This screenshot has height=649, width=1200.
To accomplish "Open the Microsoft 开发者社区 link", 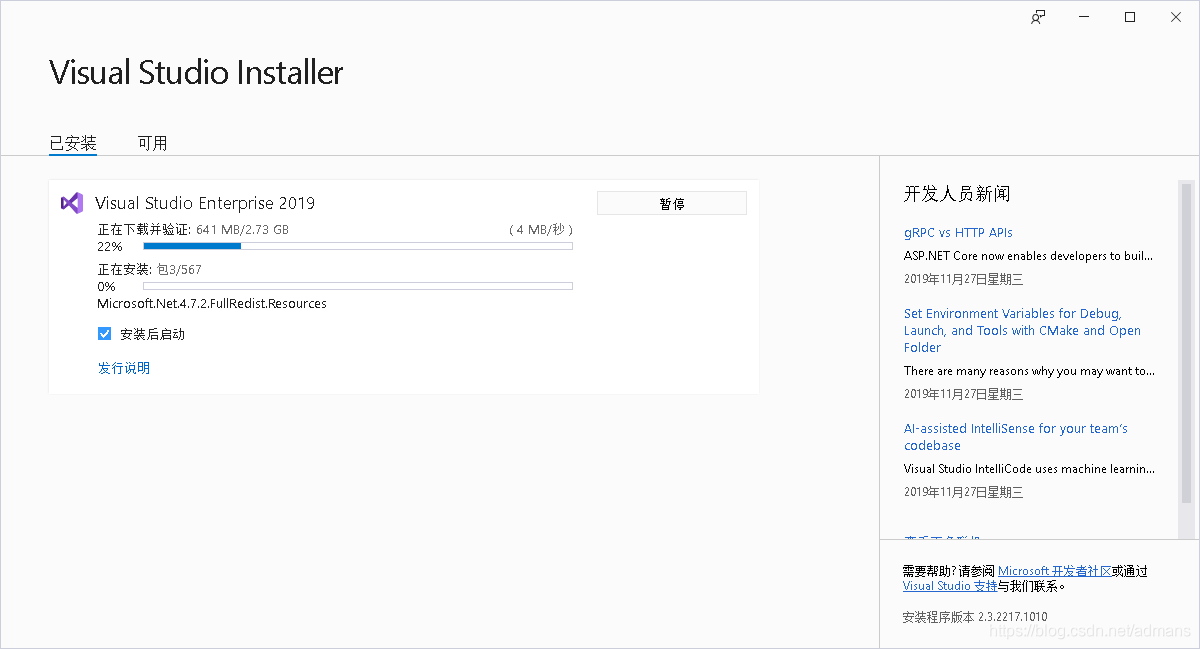I will click(1055, 571).
